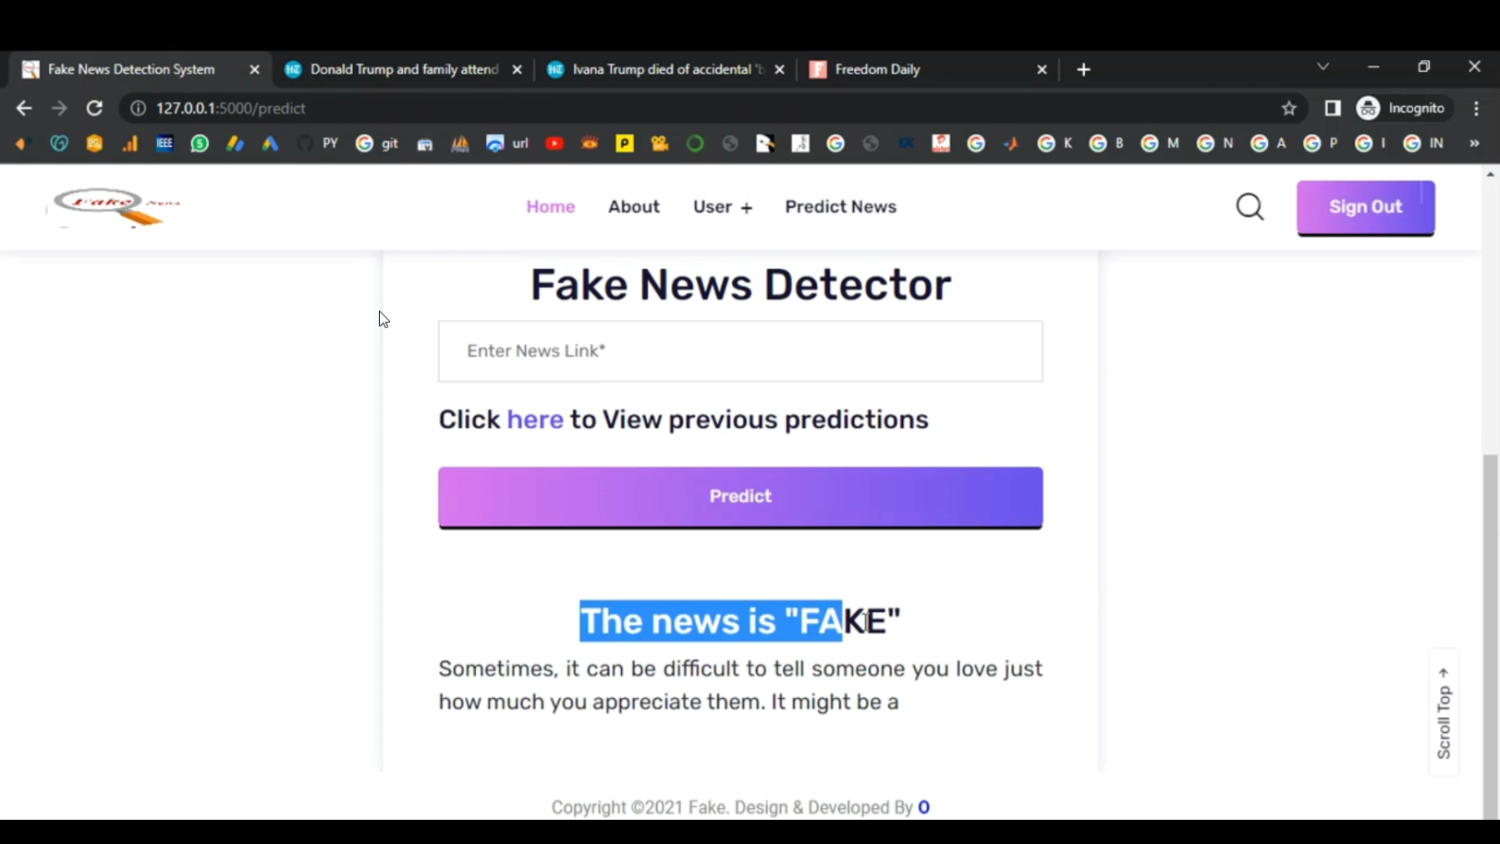Click the Sign Out button
Image resolution: width=1500 pixels, height=844 pixels.
[x=1366, y=208]
